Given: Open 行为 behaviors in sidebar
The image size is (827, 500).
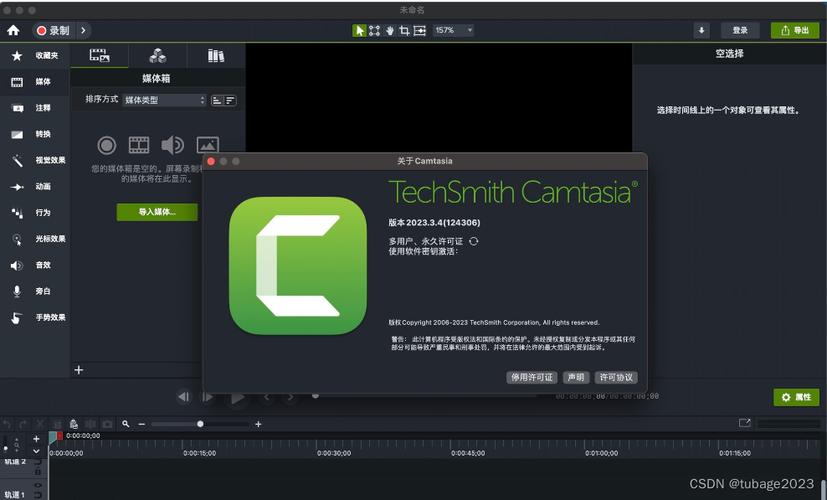Looking at the screenshot, I should pos(35,213).
